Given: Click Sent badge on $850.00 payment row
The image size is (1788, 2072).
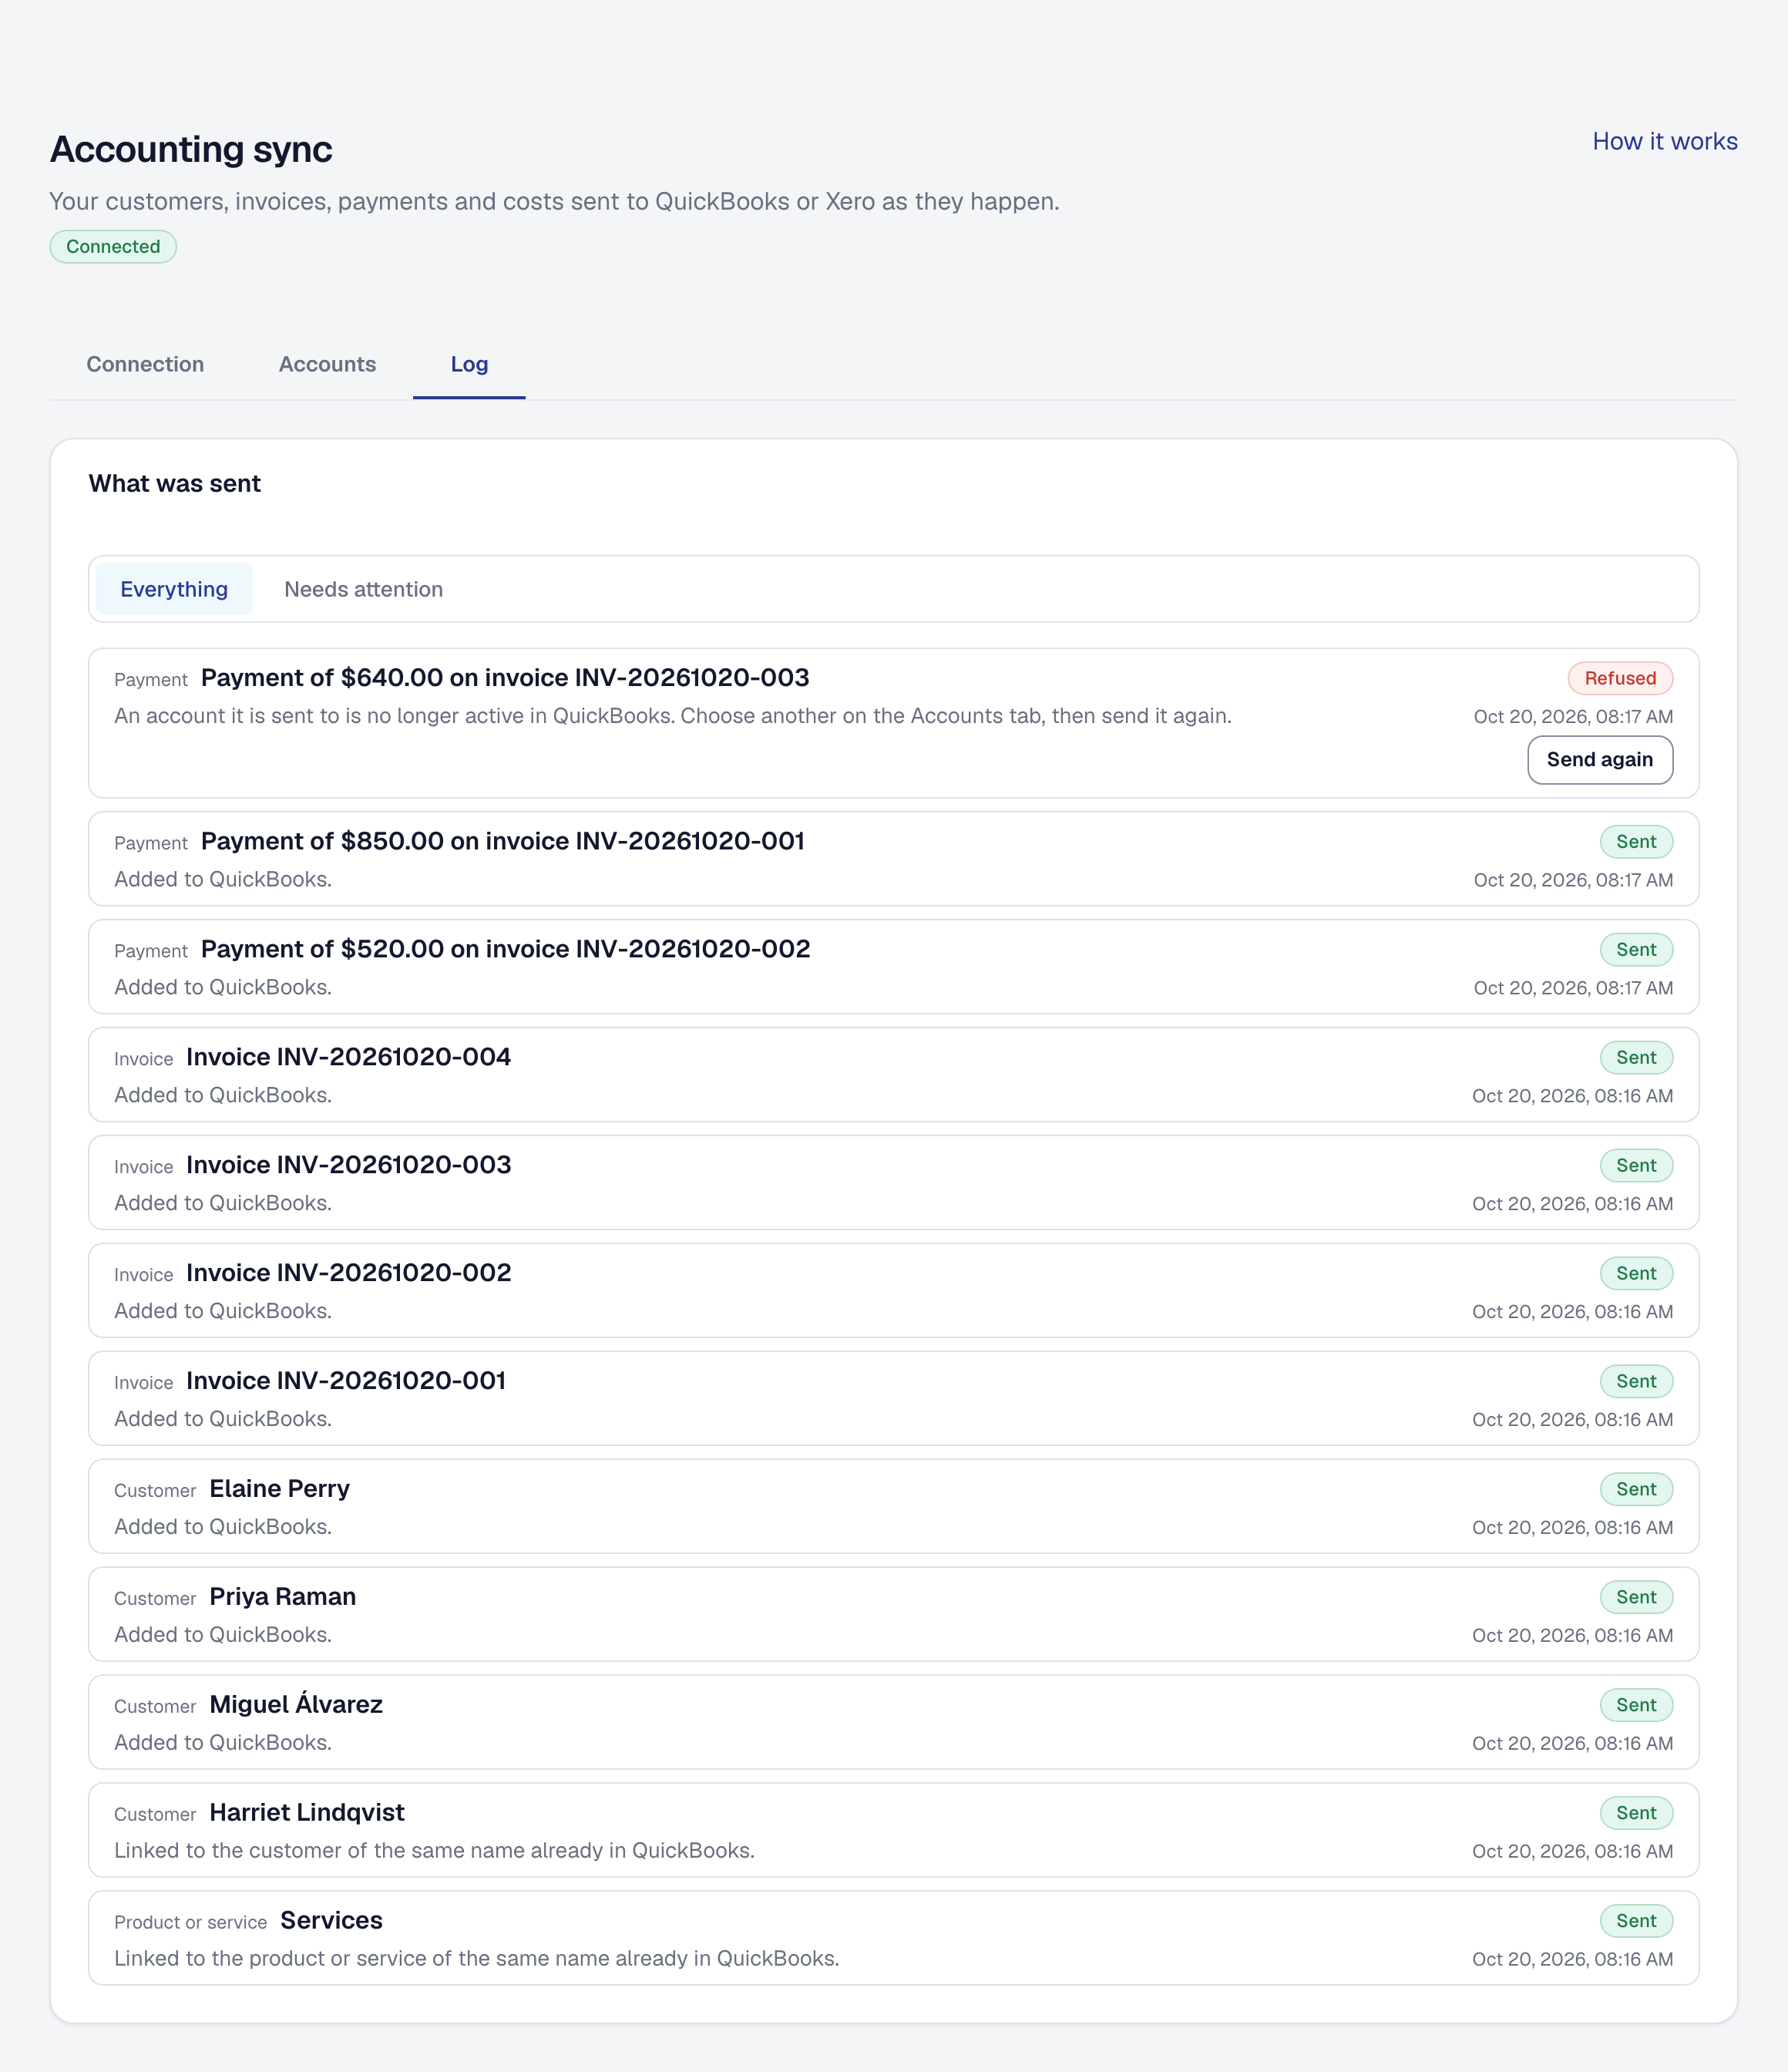Looking at the screenshot, I should 1636,842.
